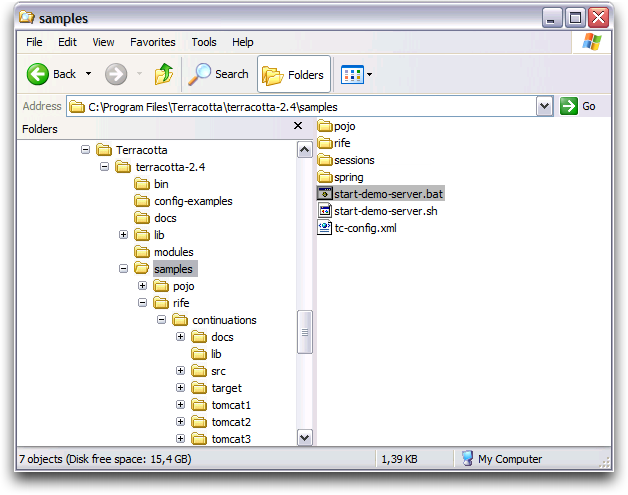Click the My Computer status bar icon
Viewport: 628px width, 495px height.
(x=467, y=458)
